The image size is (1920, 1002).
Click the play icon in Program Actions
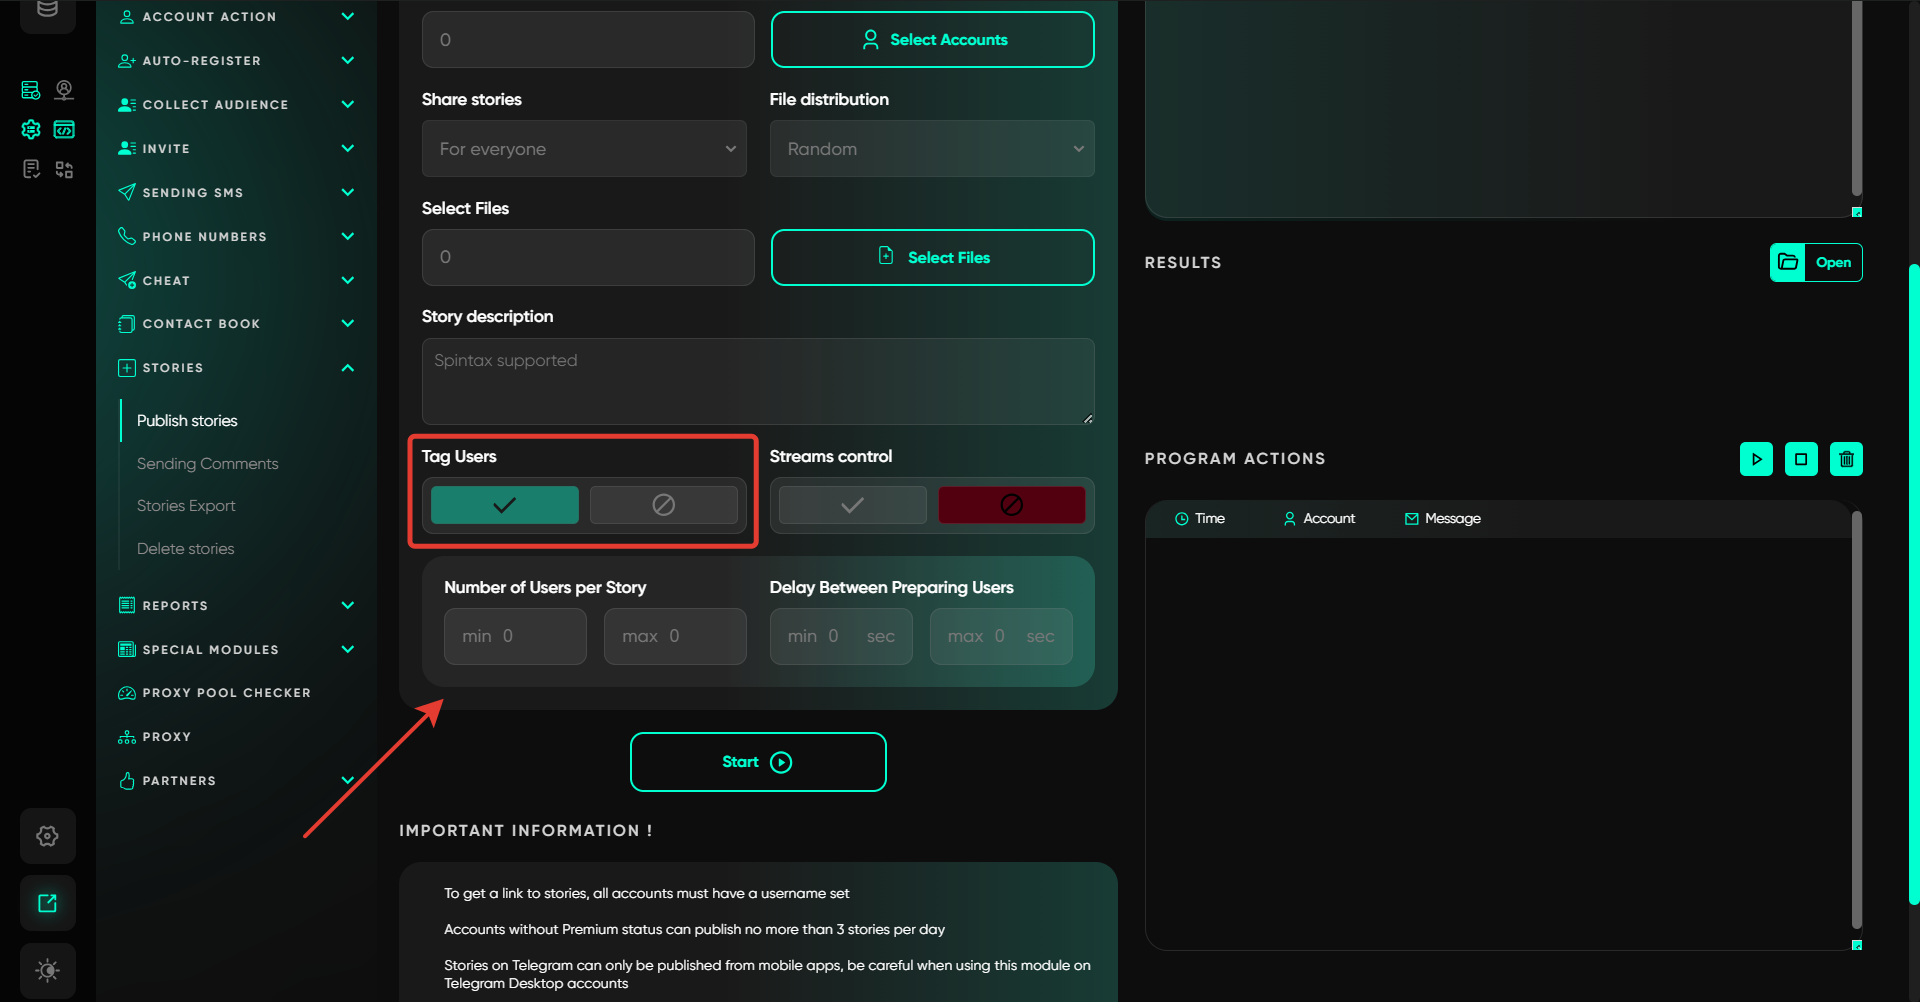1756,459
